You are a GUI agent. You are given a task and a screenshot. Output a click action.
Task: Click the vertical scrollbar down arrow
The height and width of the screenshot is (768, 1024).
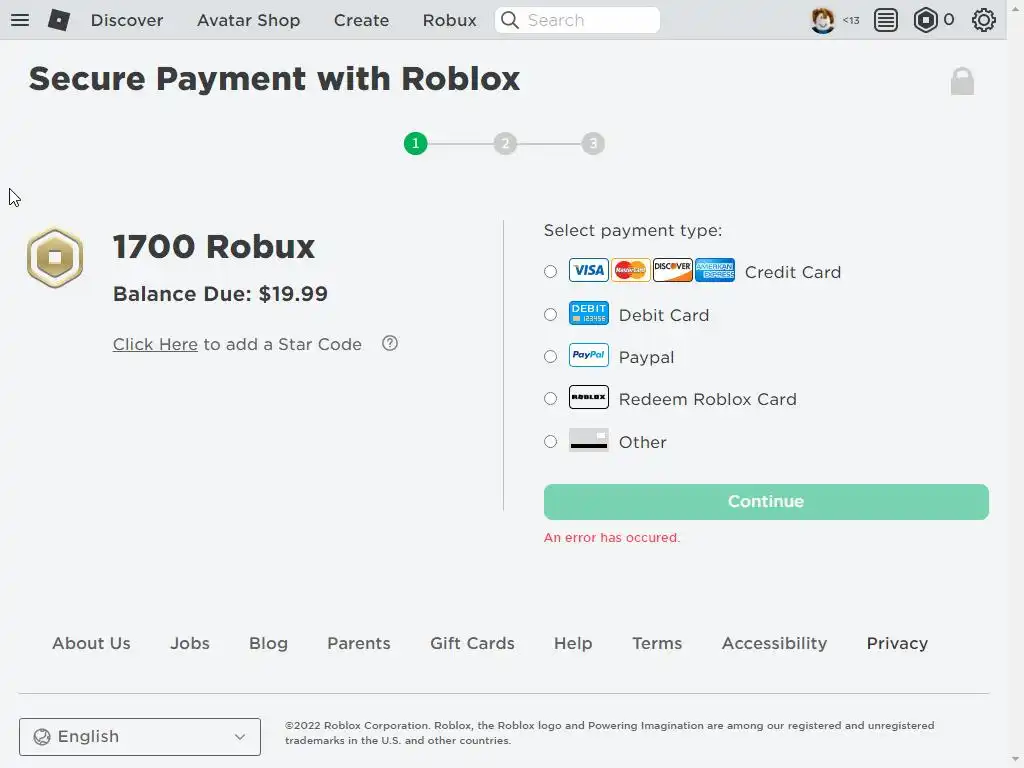coord(1016,760)
